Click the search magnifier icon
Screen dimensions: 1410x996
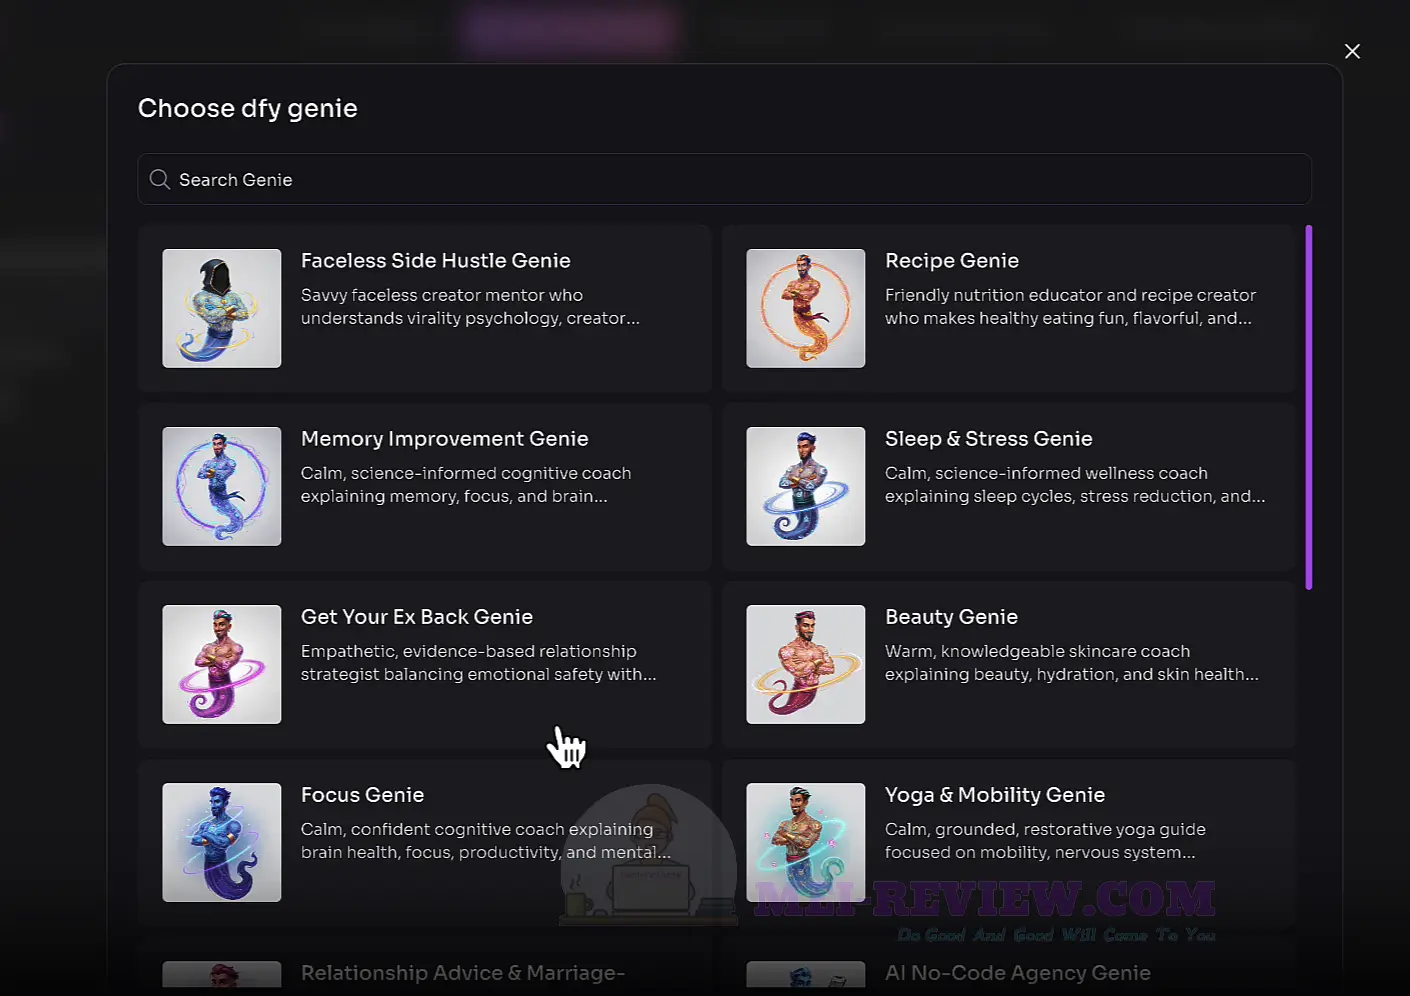[159, 179]
